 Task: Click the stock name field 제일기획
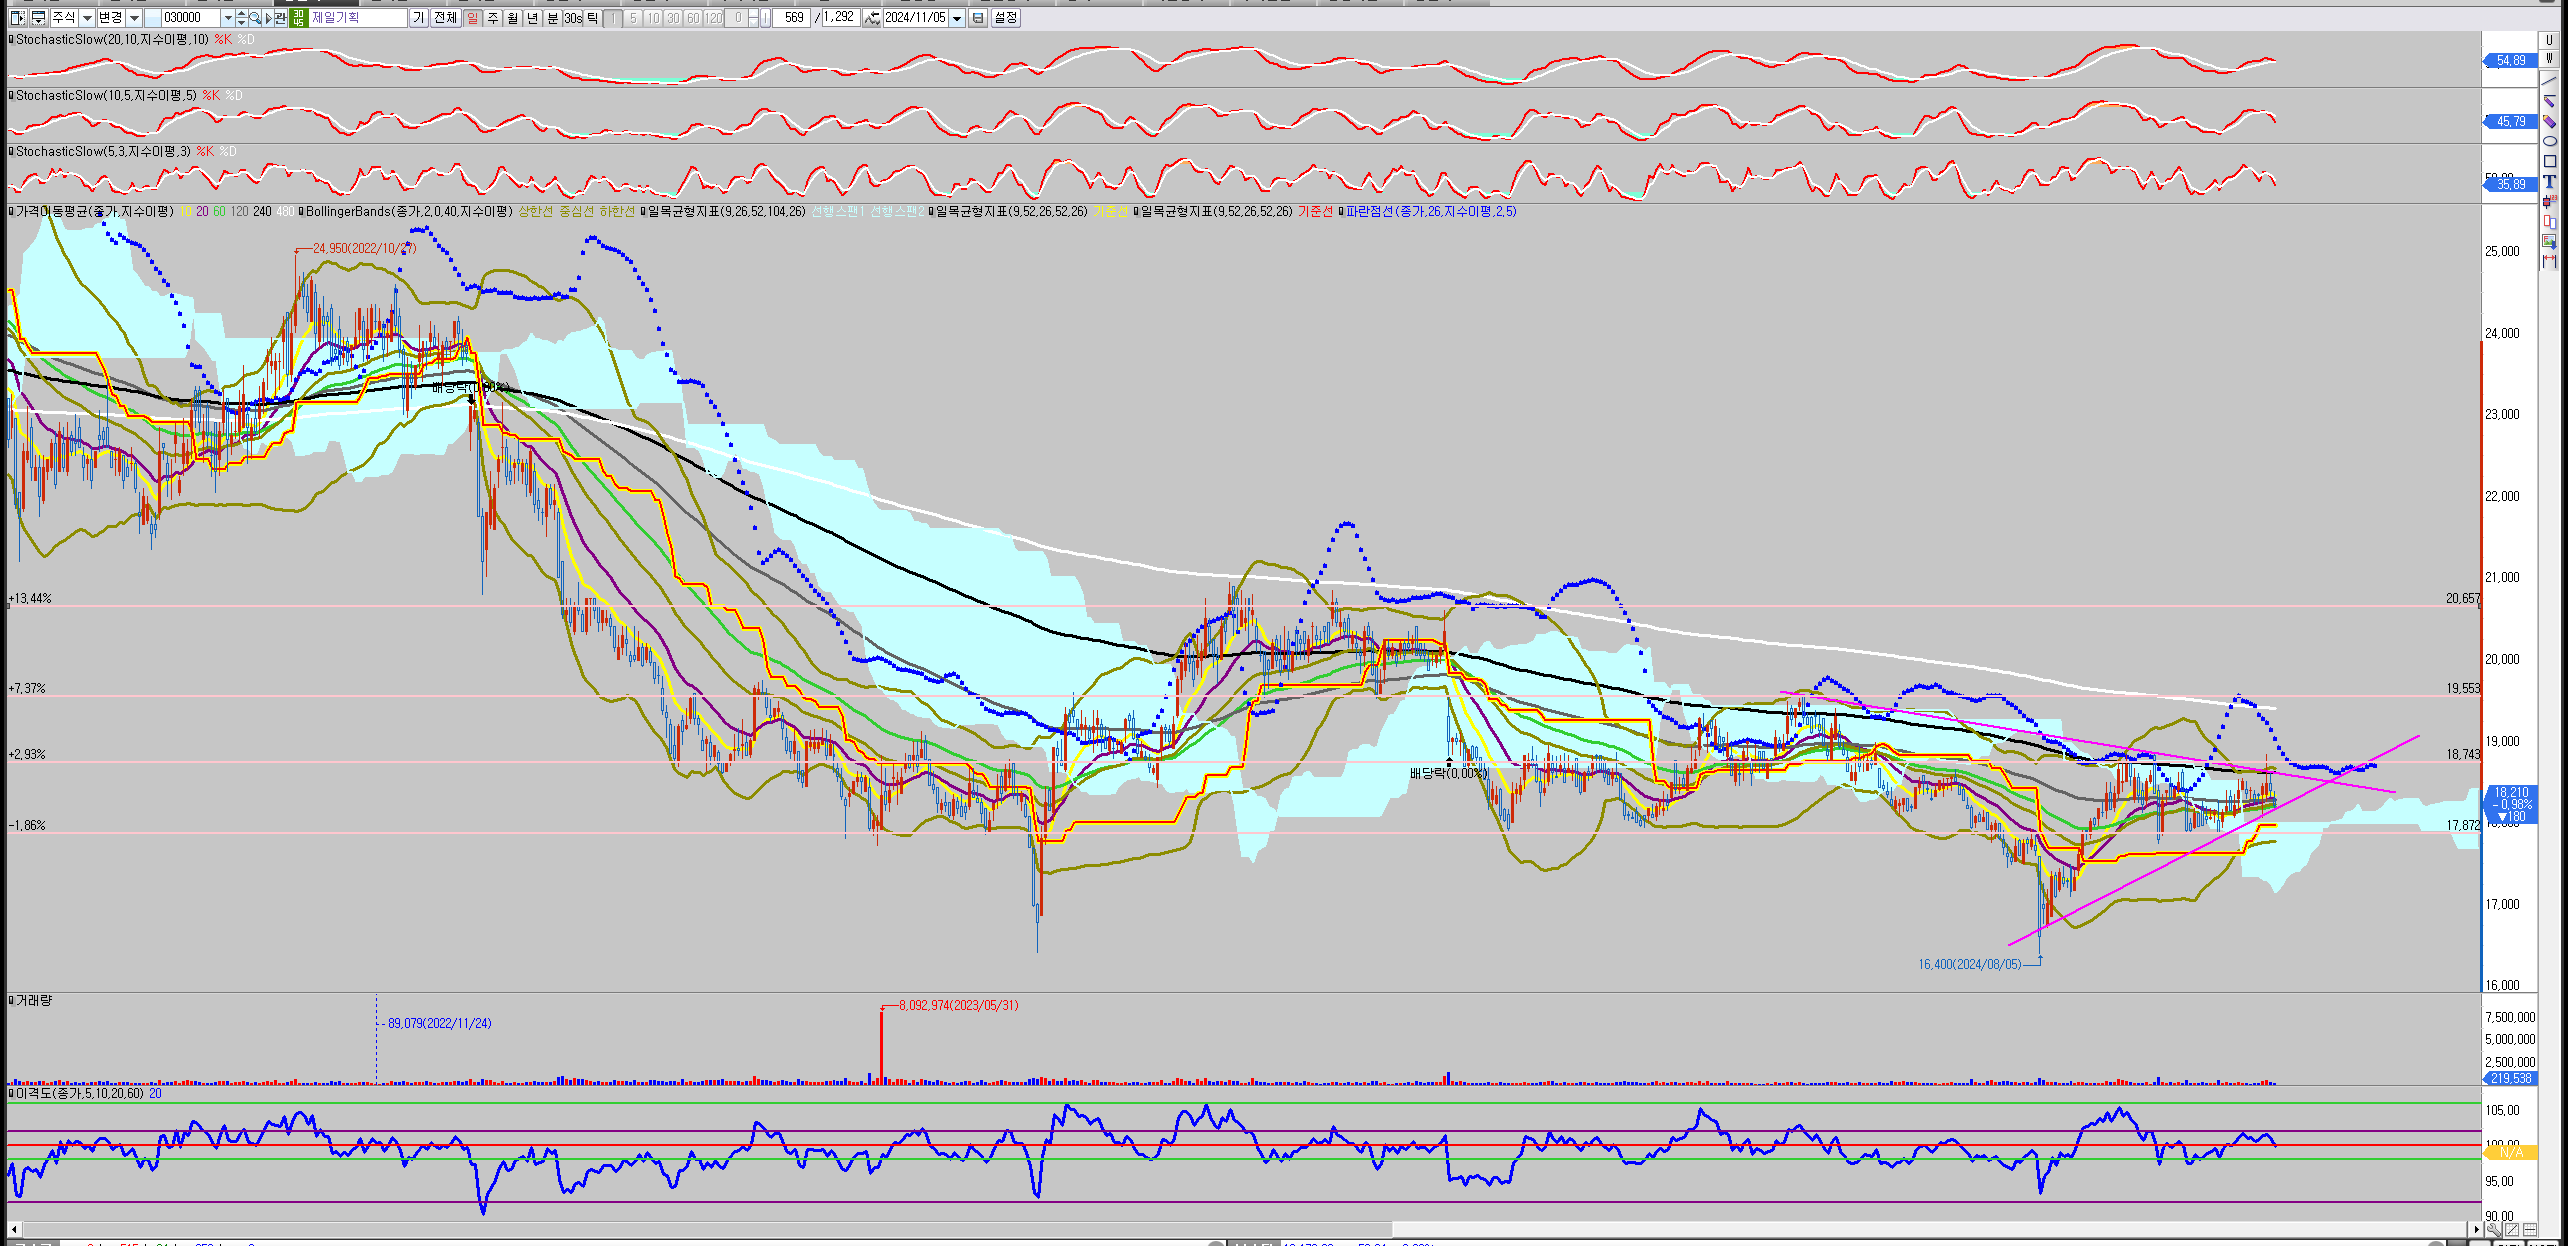(x=358, y=17)
